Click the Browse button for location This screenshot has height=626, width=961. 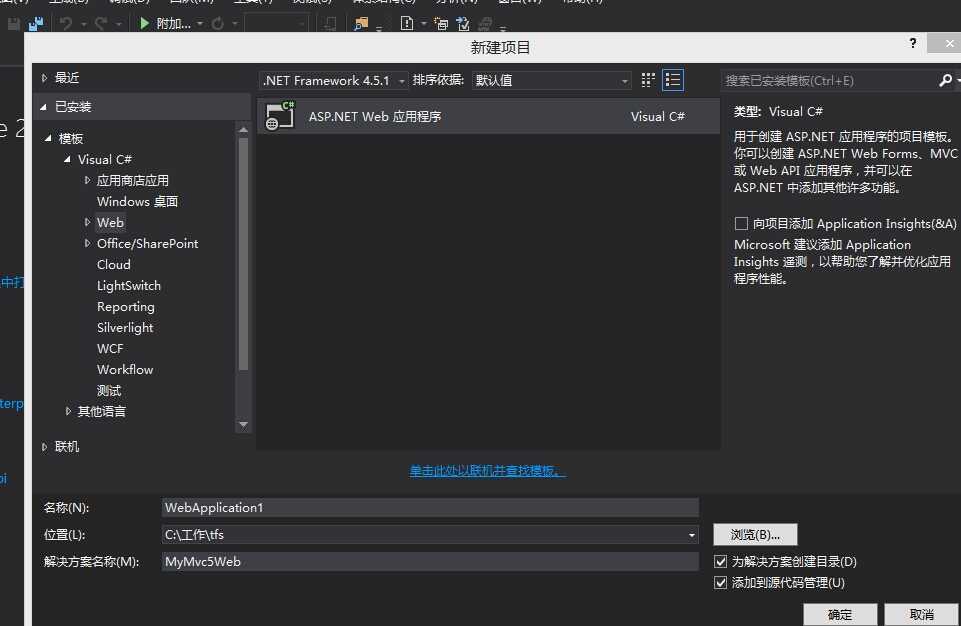[x=755, y=534]
